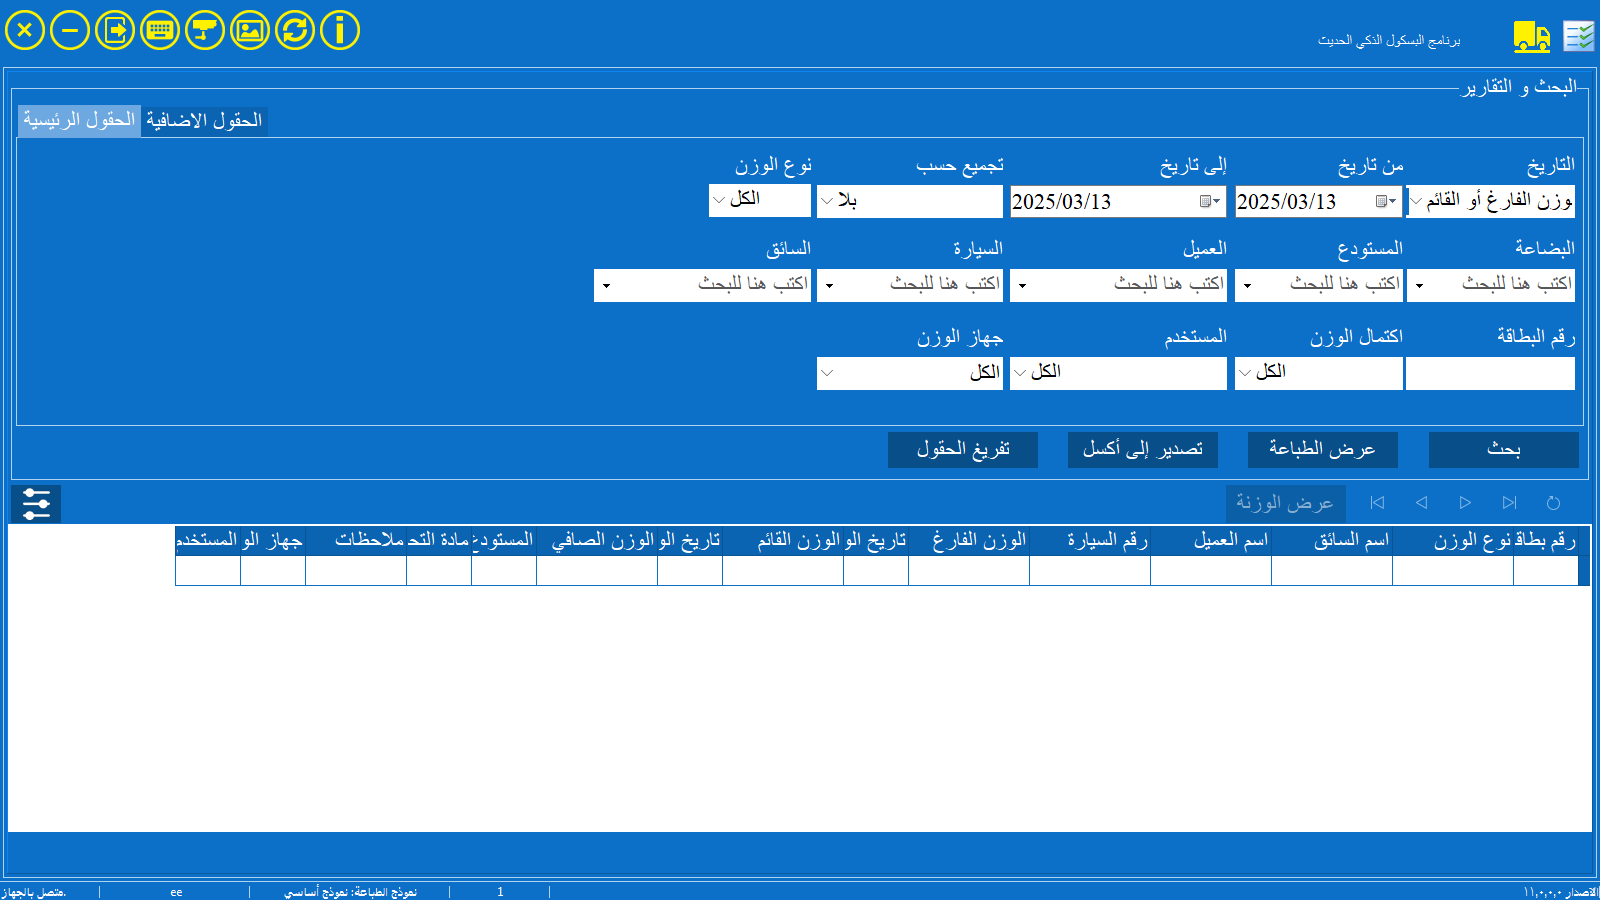Open the image gallery icon
Image resolution: width=1600 pixels, height=900 pixels.
pyautogui.click(x=250, y=30)
